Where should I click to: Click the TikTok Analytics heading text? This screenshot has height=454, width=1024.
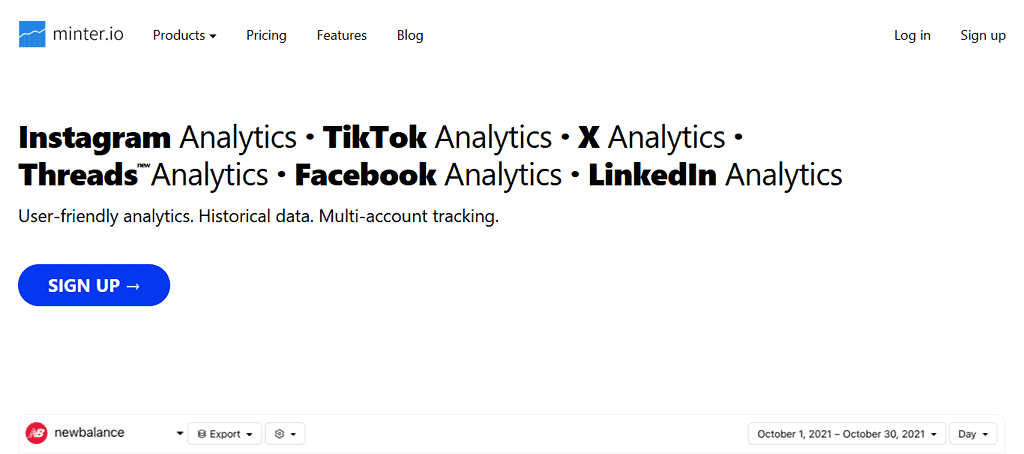[x=437, y=137]
